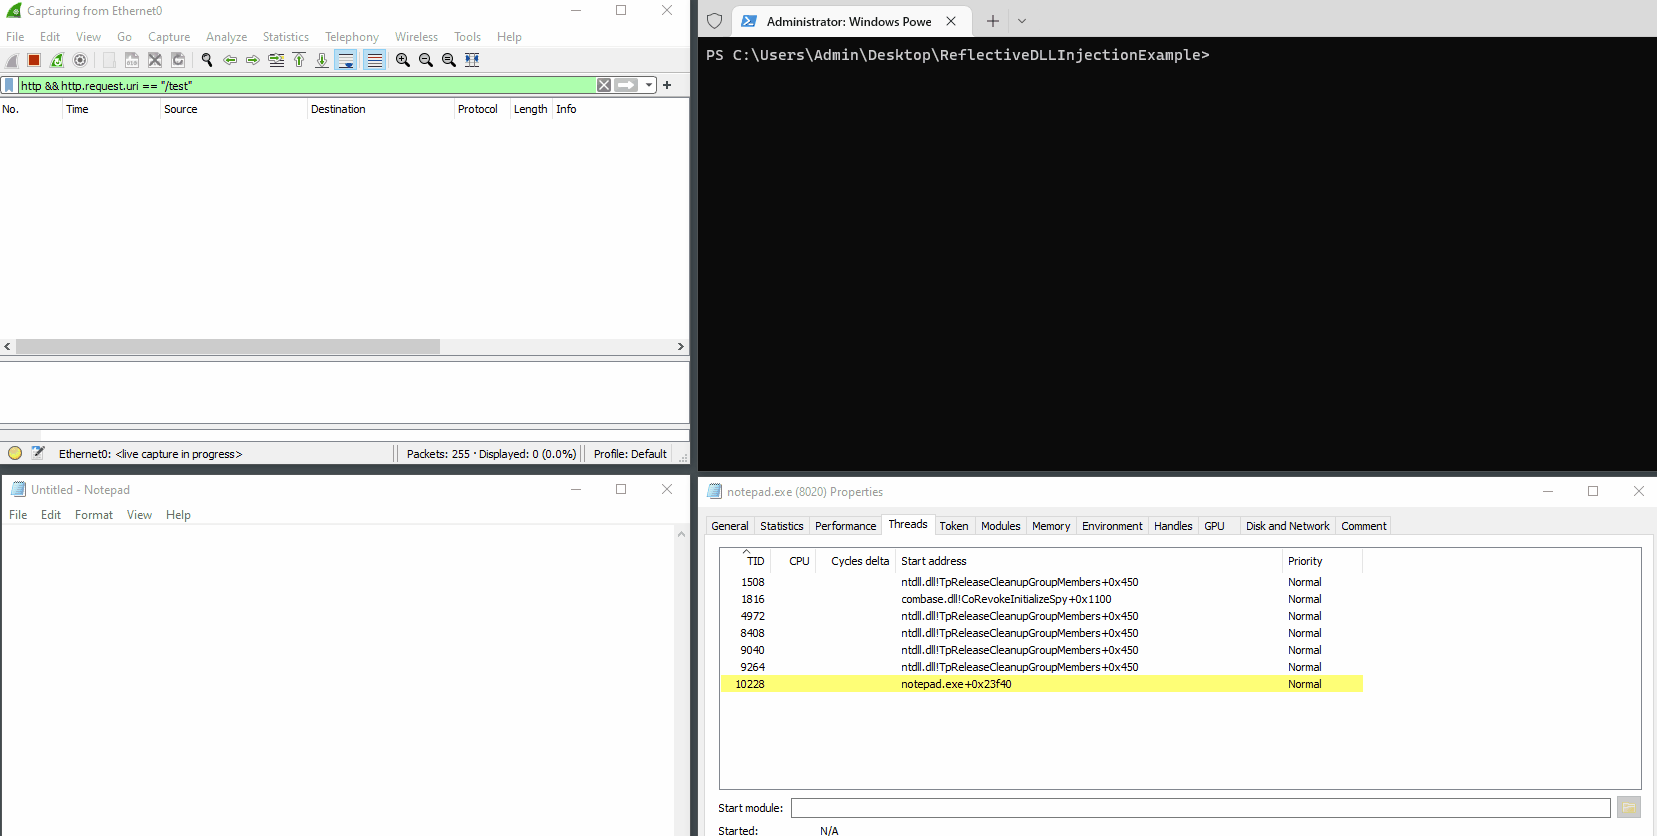This screenshot has width=1657, height=836.
Task: Click the expert information status circle
Action: [x=15, y=453]
